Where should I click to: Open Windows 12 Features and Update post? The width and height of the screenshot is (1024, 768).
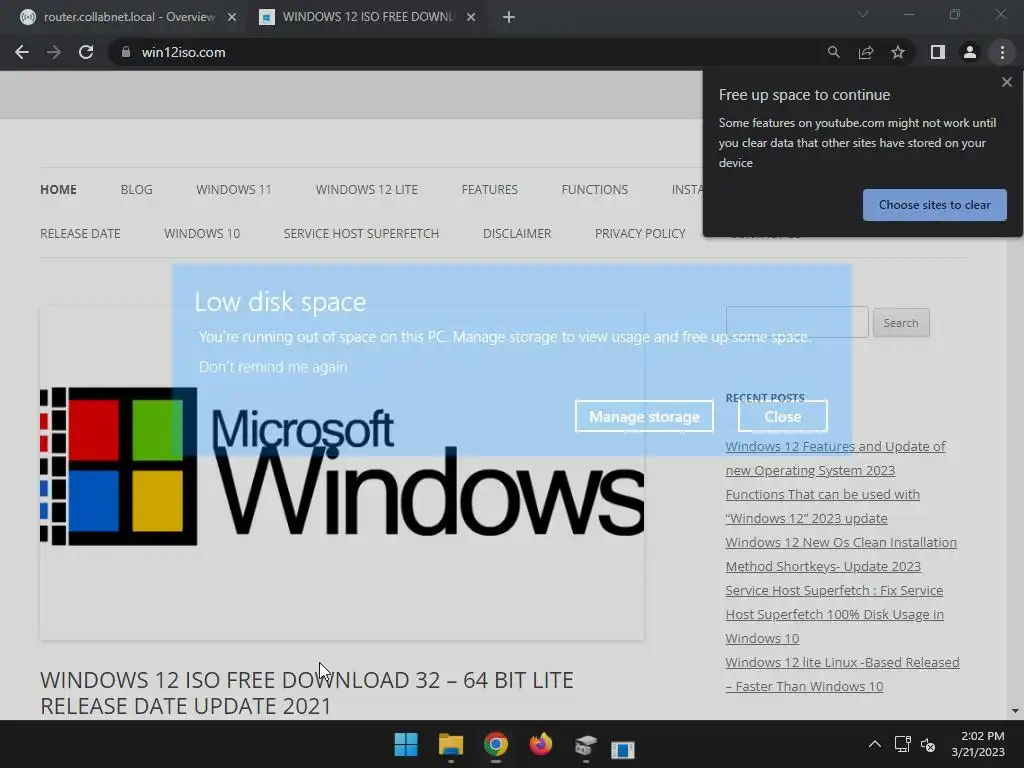(835, 458)
